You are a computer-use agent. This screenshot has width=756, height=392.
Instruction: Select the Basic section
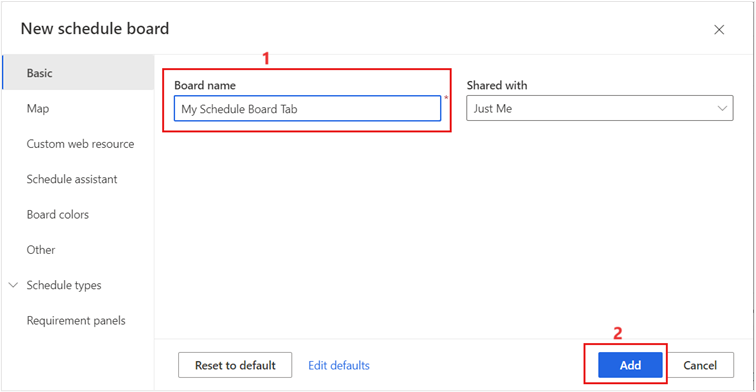[x=78, y=73]
